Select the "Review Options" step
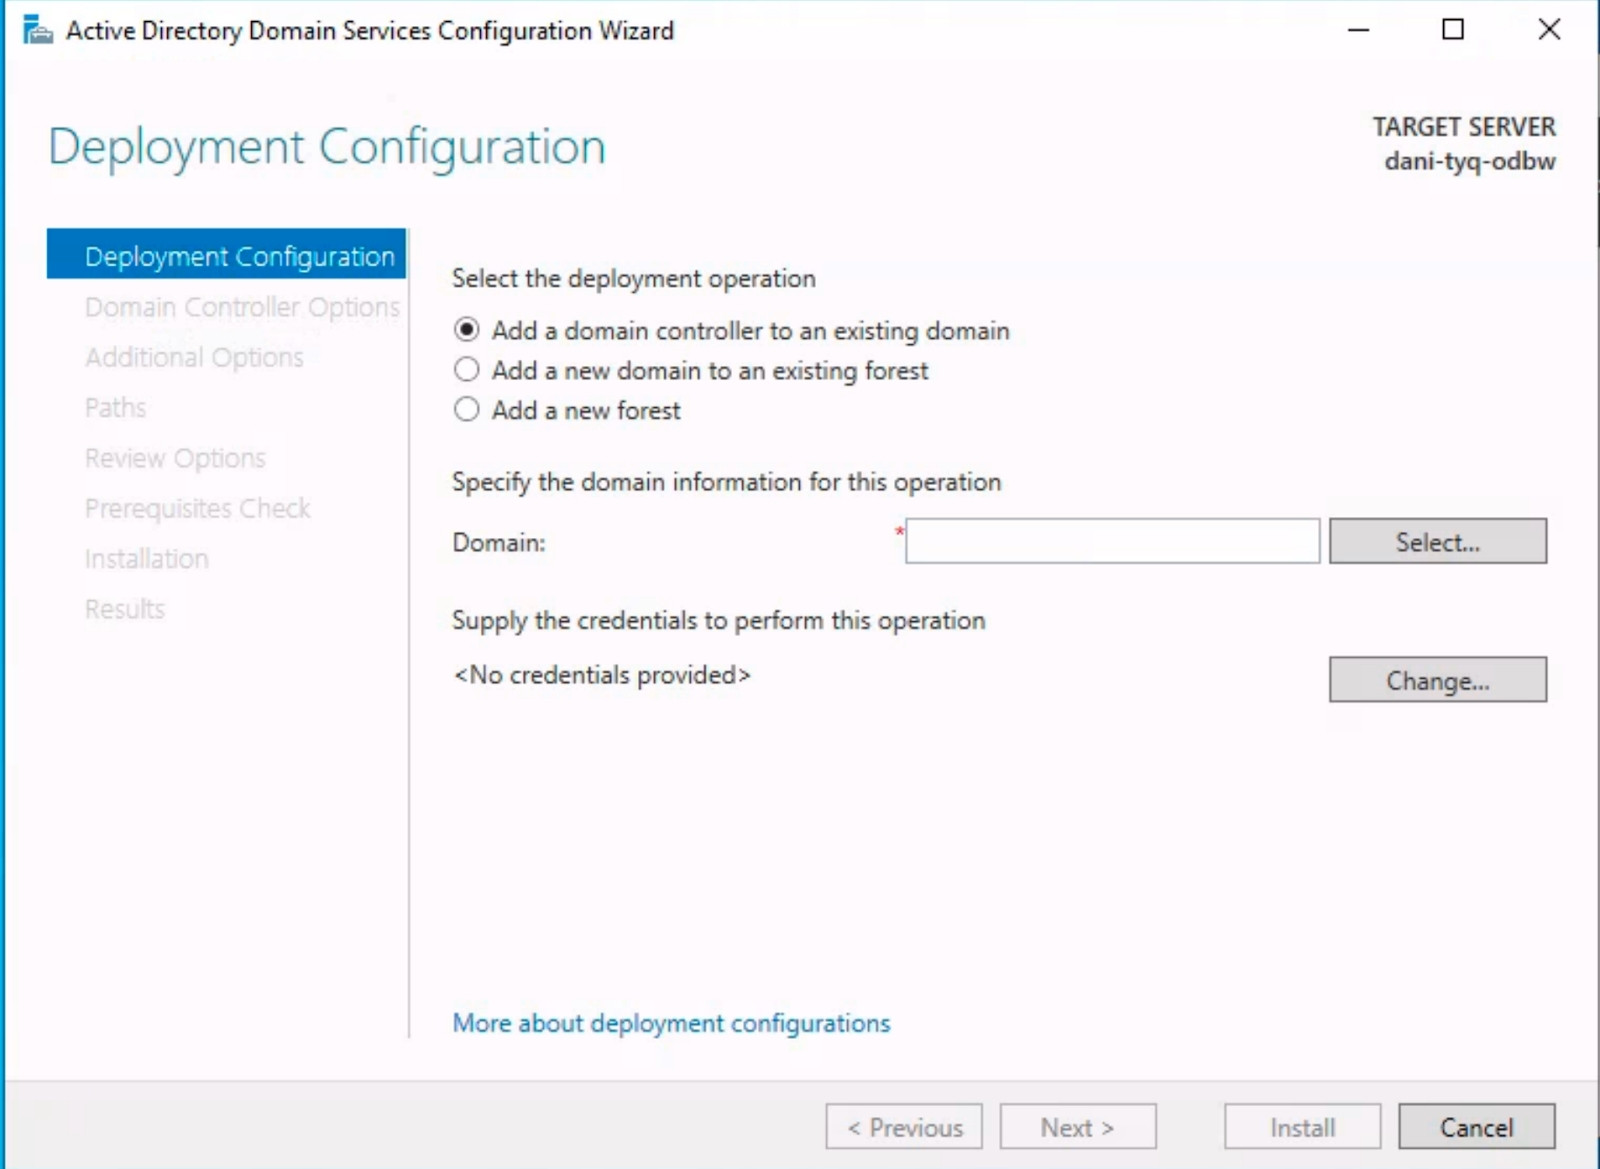 pos(175,457)
